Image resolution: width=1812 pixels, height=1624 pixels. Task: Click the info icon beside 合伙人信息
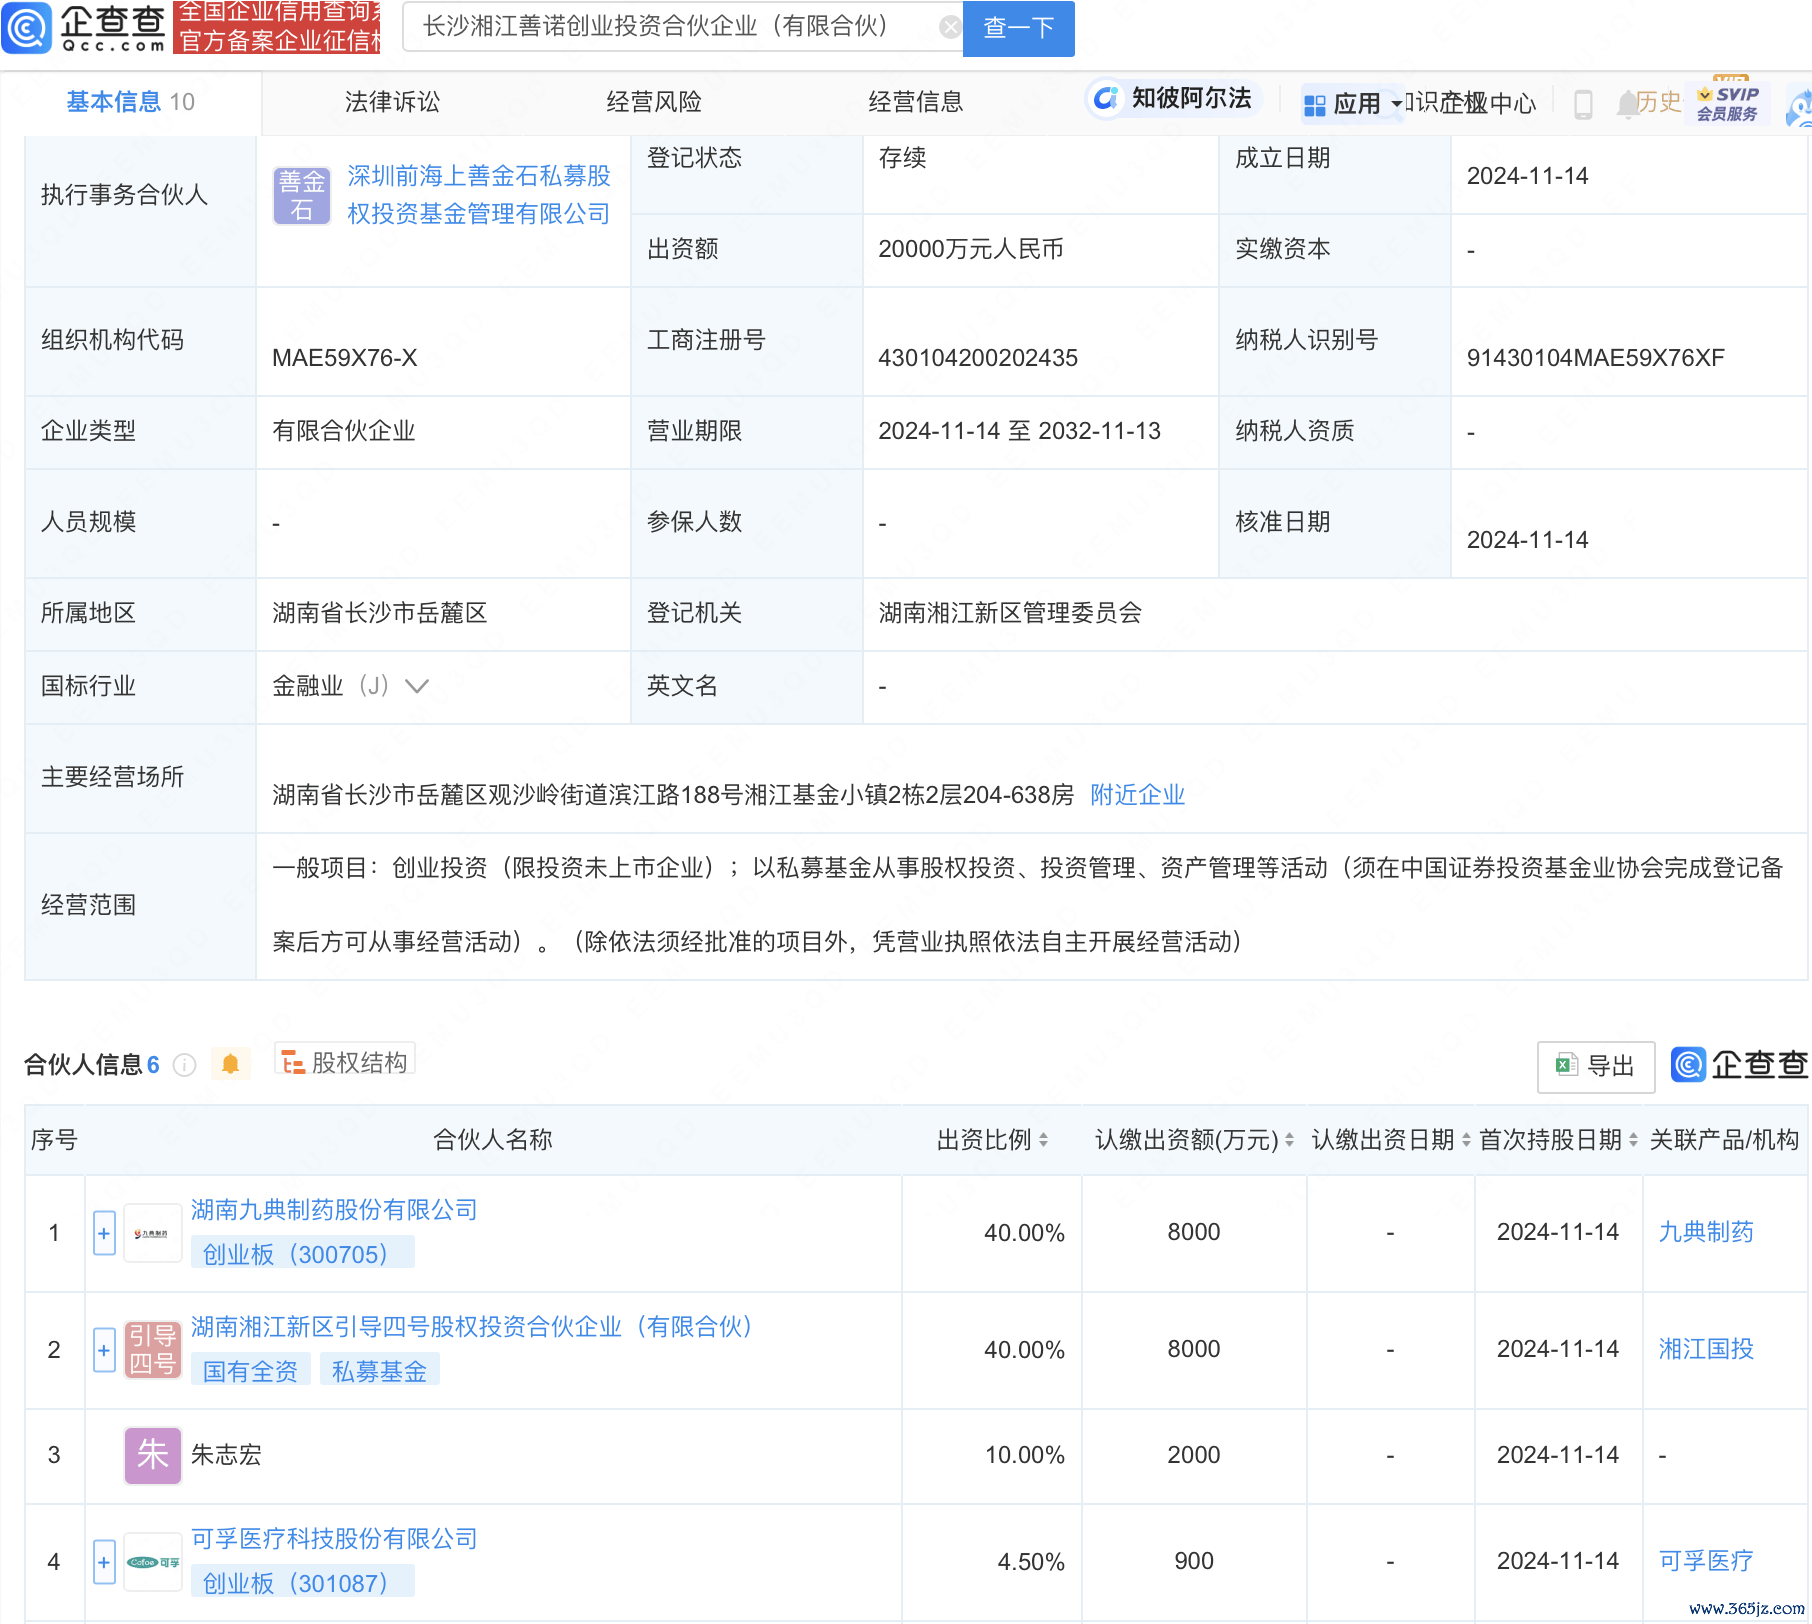point(184,1065)
